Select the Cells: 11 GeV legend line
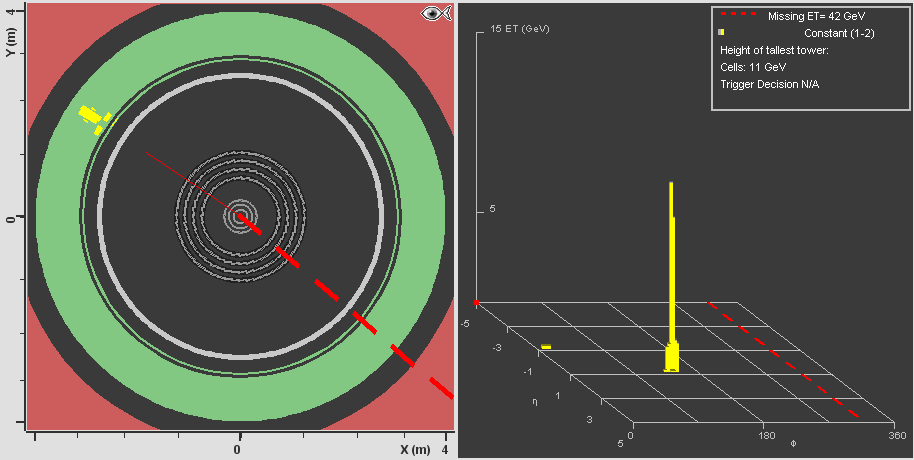Screen dimensions: 914x460 [x=755, y=67]
